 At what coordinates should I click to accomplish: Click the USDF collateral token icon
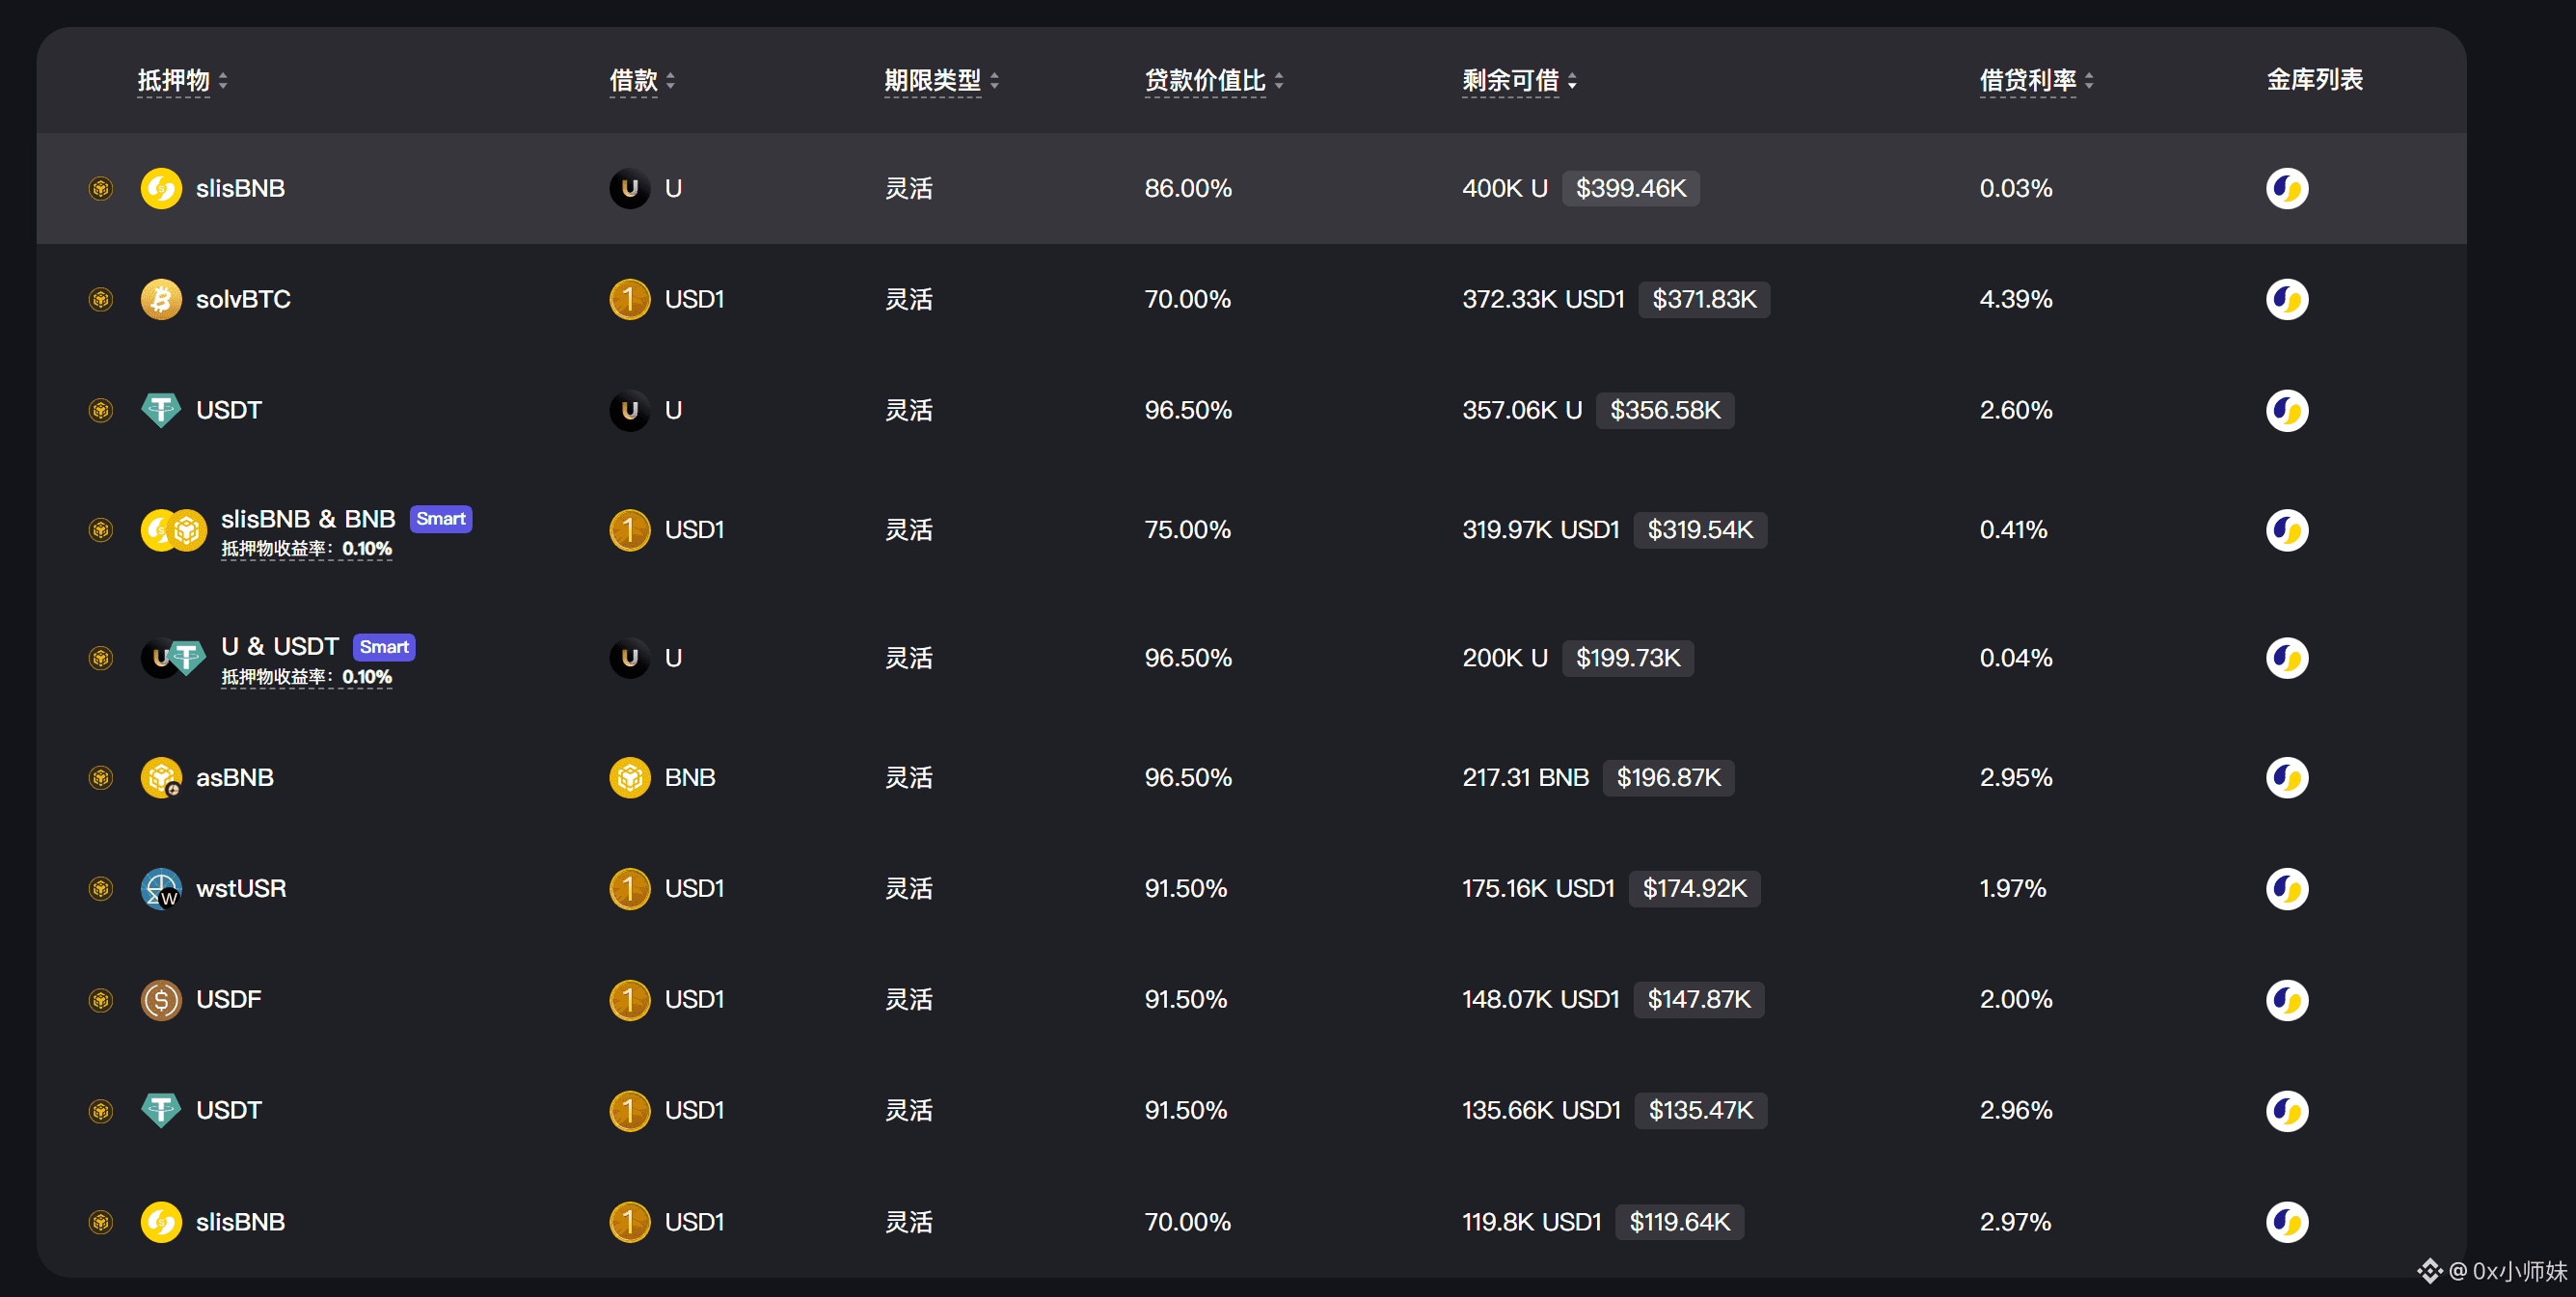tap(161, 999)
